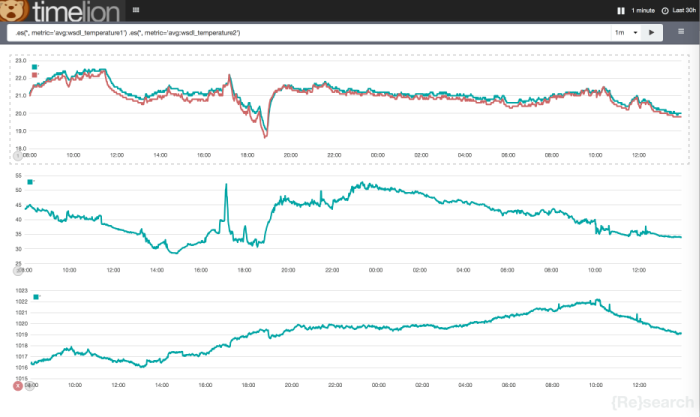700x417 pixels.
Task: Click the teal legend swatch in third chart
Action: [36, 297]
